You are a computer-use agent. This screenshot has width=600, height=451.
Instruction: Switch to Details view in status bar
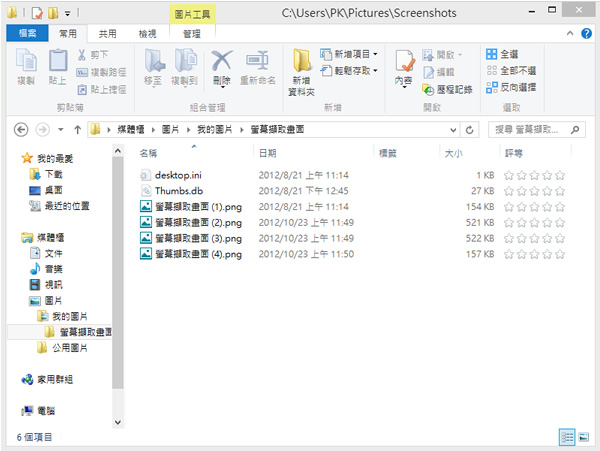567,437
